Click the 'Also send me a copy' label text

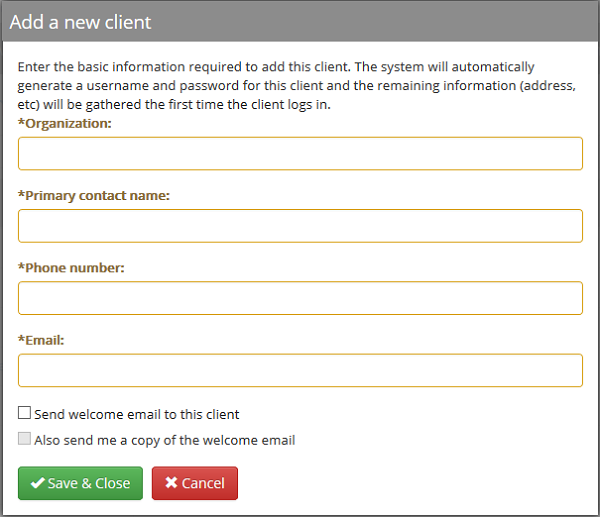tap(165, 440)
